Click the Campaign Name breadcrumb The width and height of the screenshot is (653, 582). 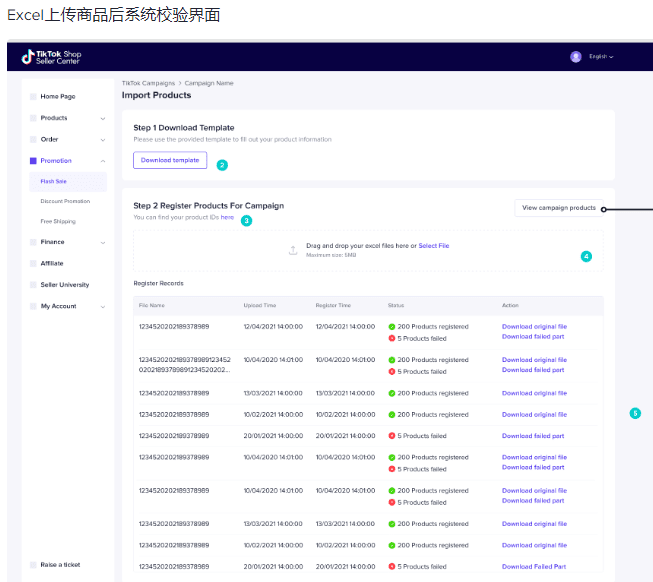coord(209,83)
